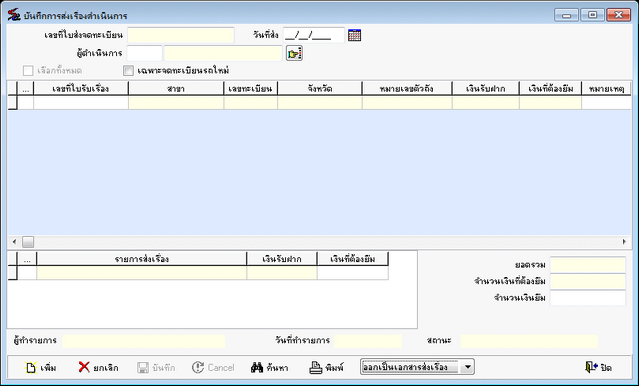Click the จำนวนเงินที่ต้องยืม field

point(588,281)
